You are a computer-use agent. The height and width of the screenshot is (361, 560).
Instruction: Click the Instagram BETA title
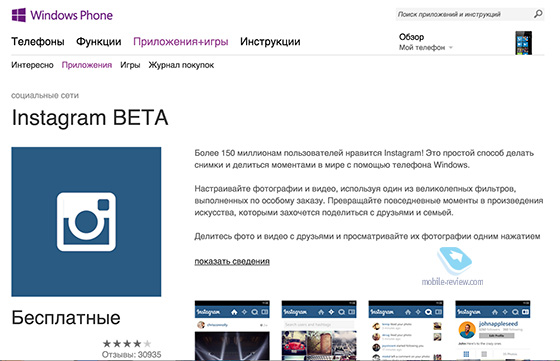tap(90, 118)
